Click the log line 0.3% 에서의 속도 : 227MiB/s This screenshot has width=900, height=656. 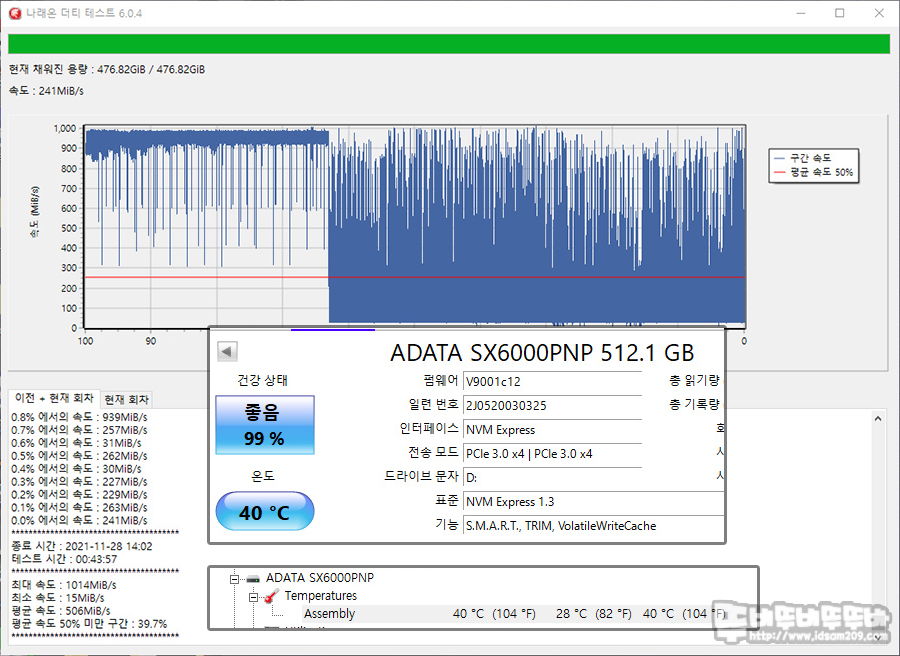(79, 482)
